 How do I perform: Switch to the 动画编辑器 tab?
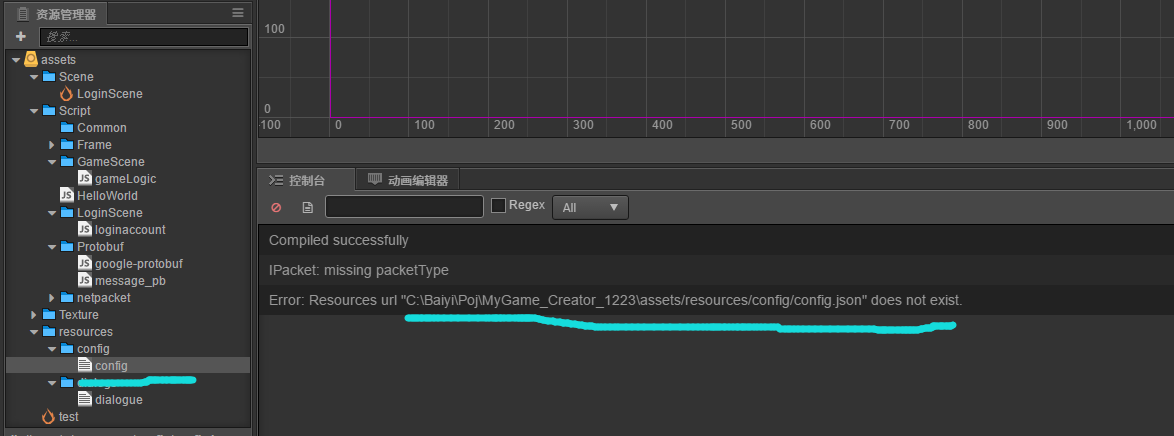[408, 180]
